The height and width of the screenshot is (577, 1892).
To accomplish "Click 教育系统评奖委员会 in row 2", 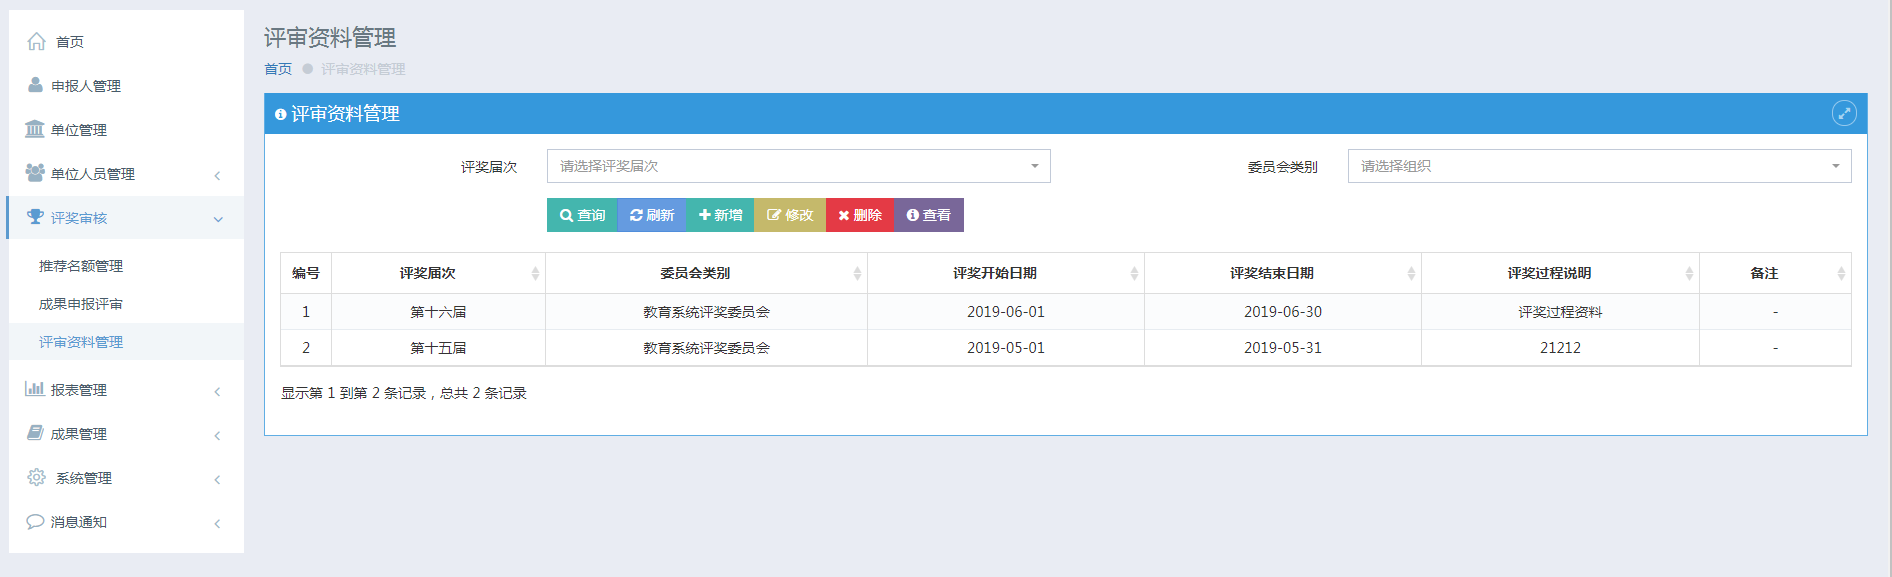I will tap(706, 348).
